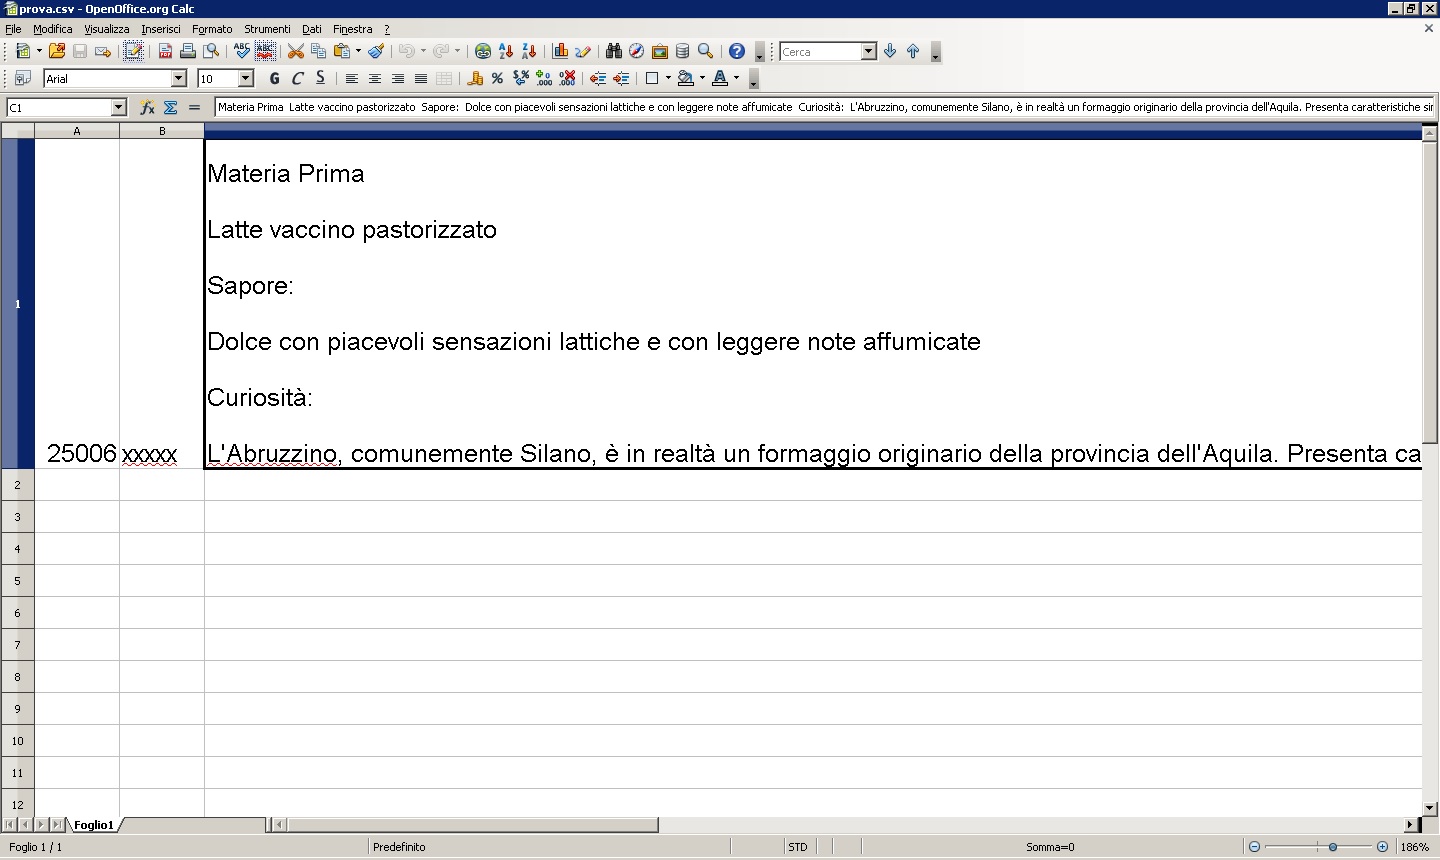Open the File menu

13,29
